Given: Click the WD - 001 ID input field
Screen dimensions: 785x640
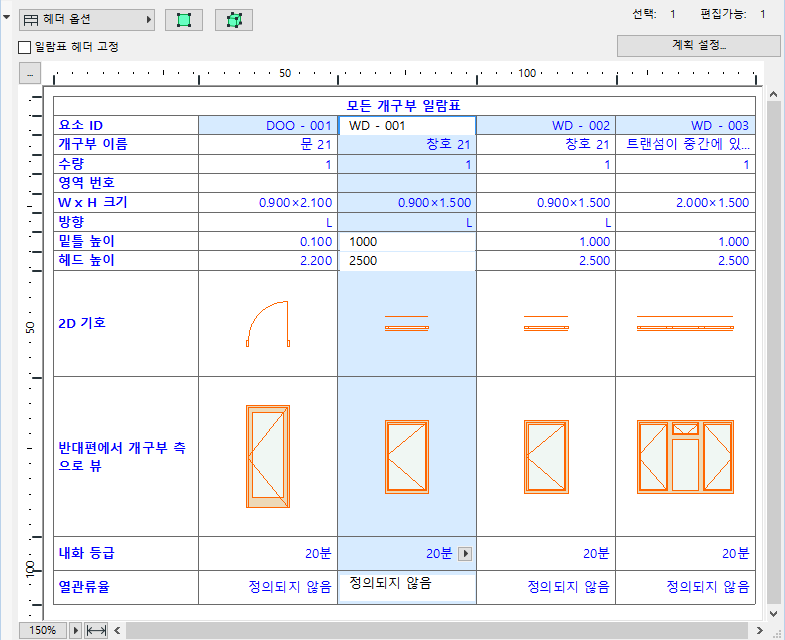Looking at the screenshot, I should point(407,126).
